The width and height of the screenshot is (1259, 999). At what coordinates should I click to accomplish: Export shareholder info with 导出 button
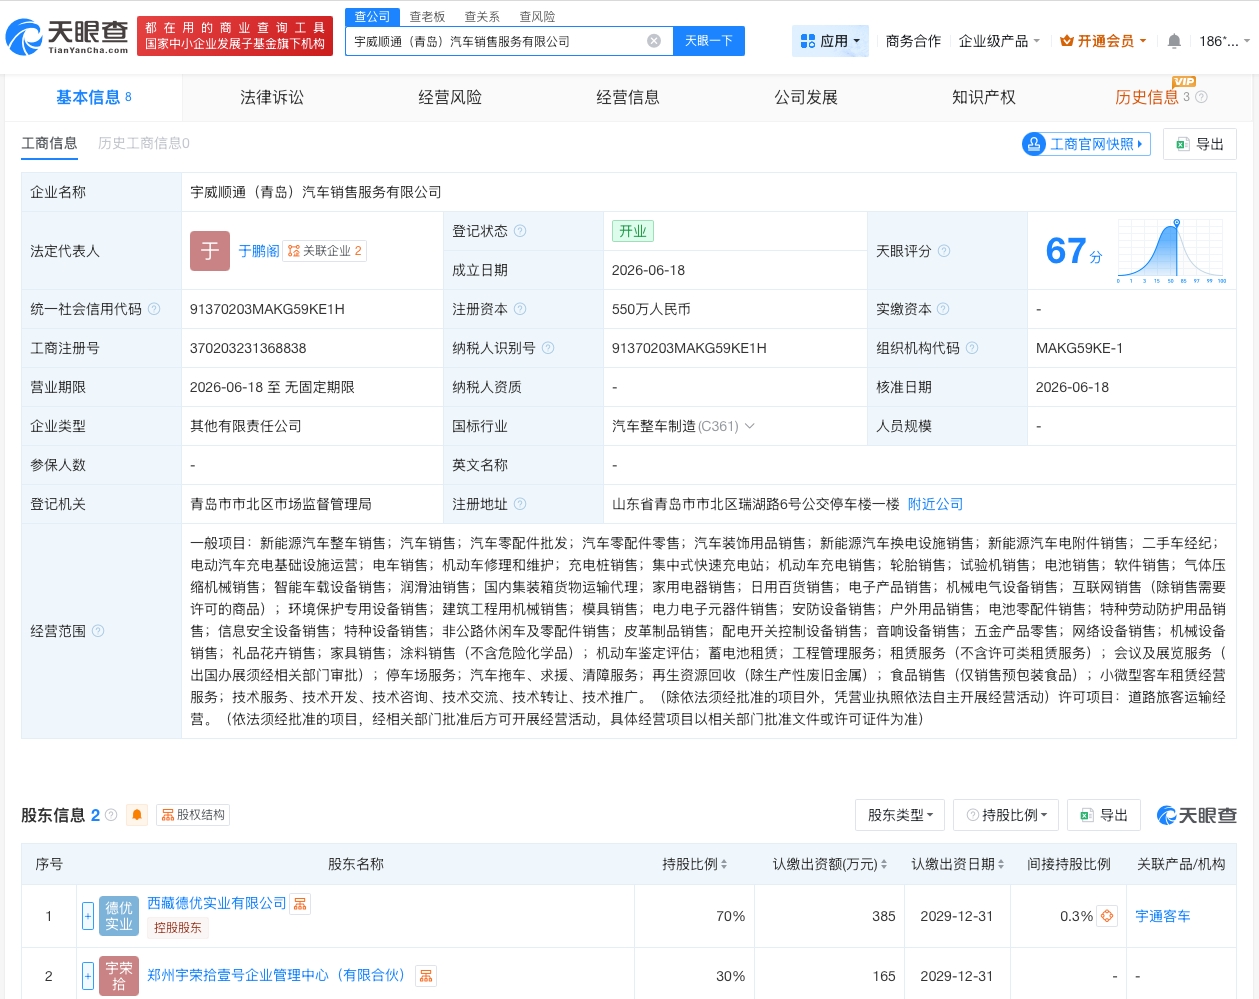pyautogui.click(x=1103, y=815)
